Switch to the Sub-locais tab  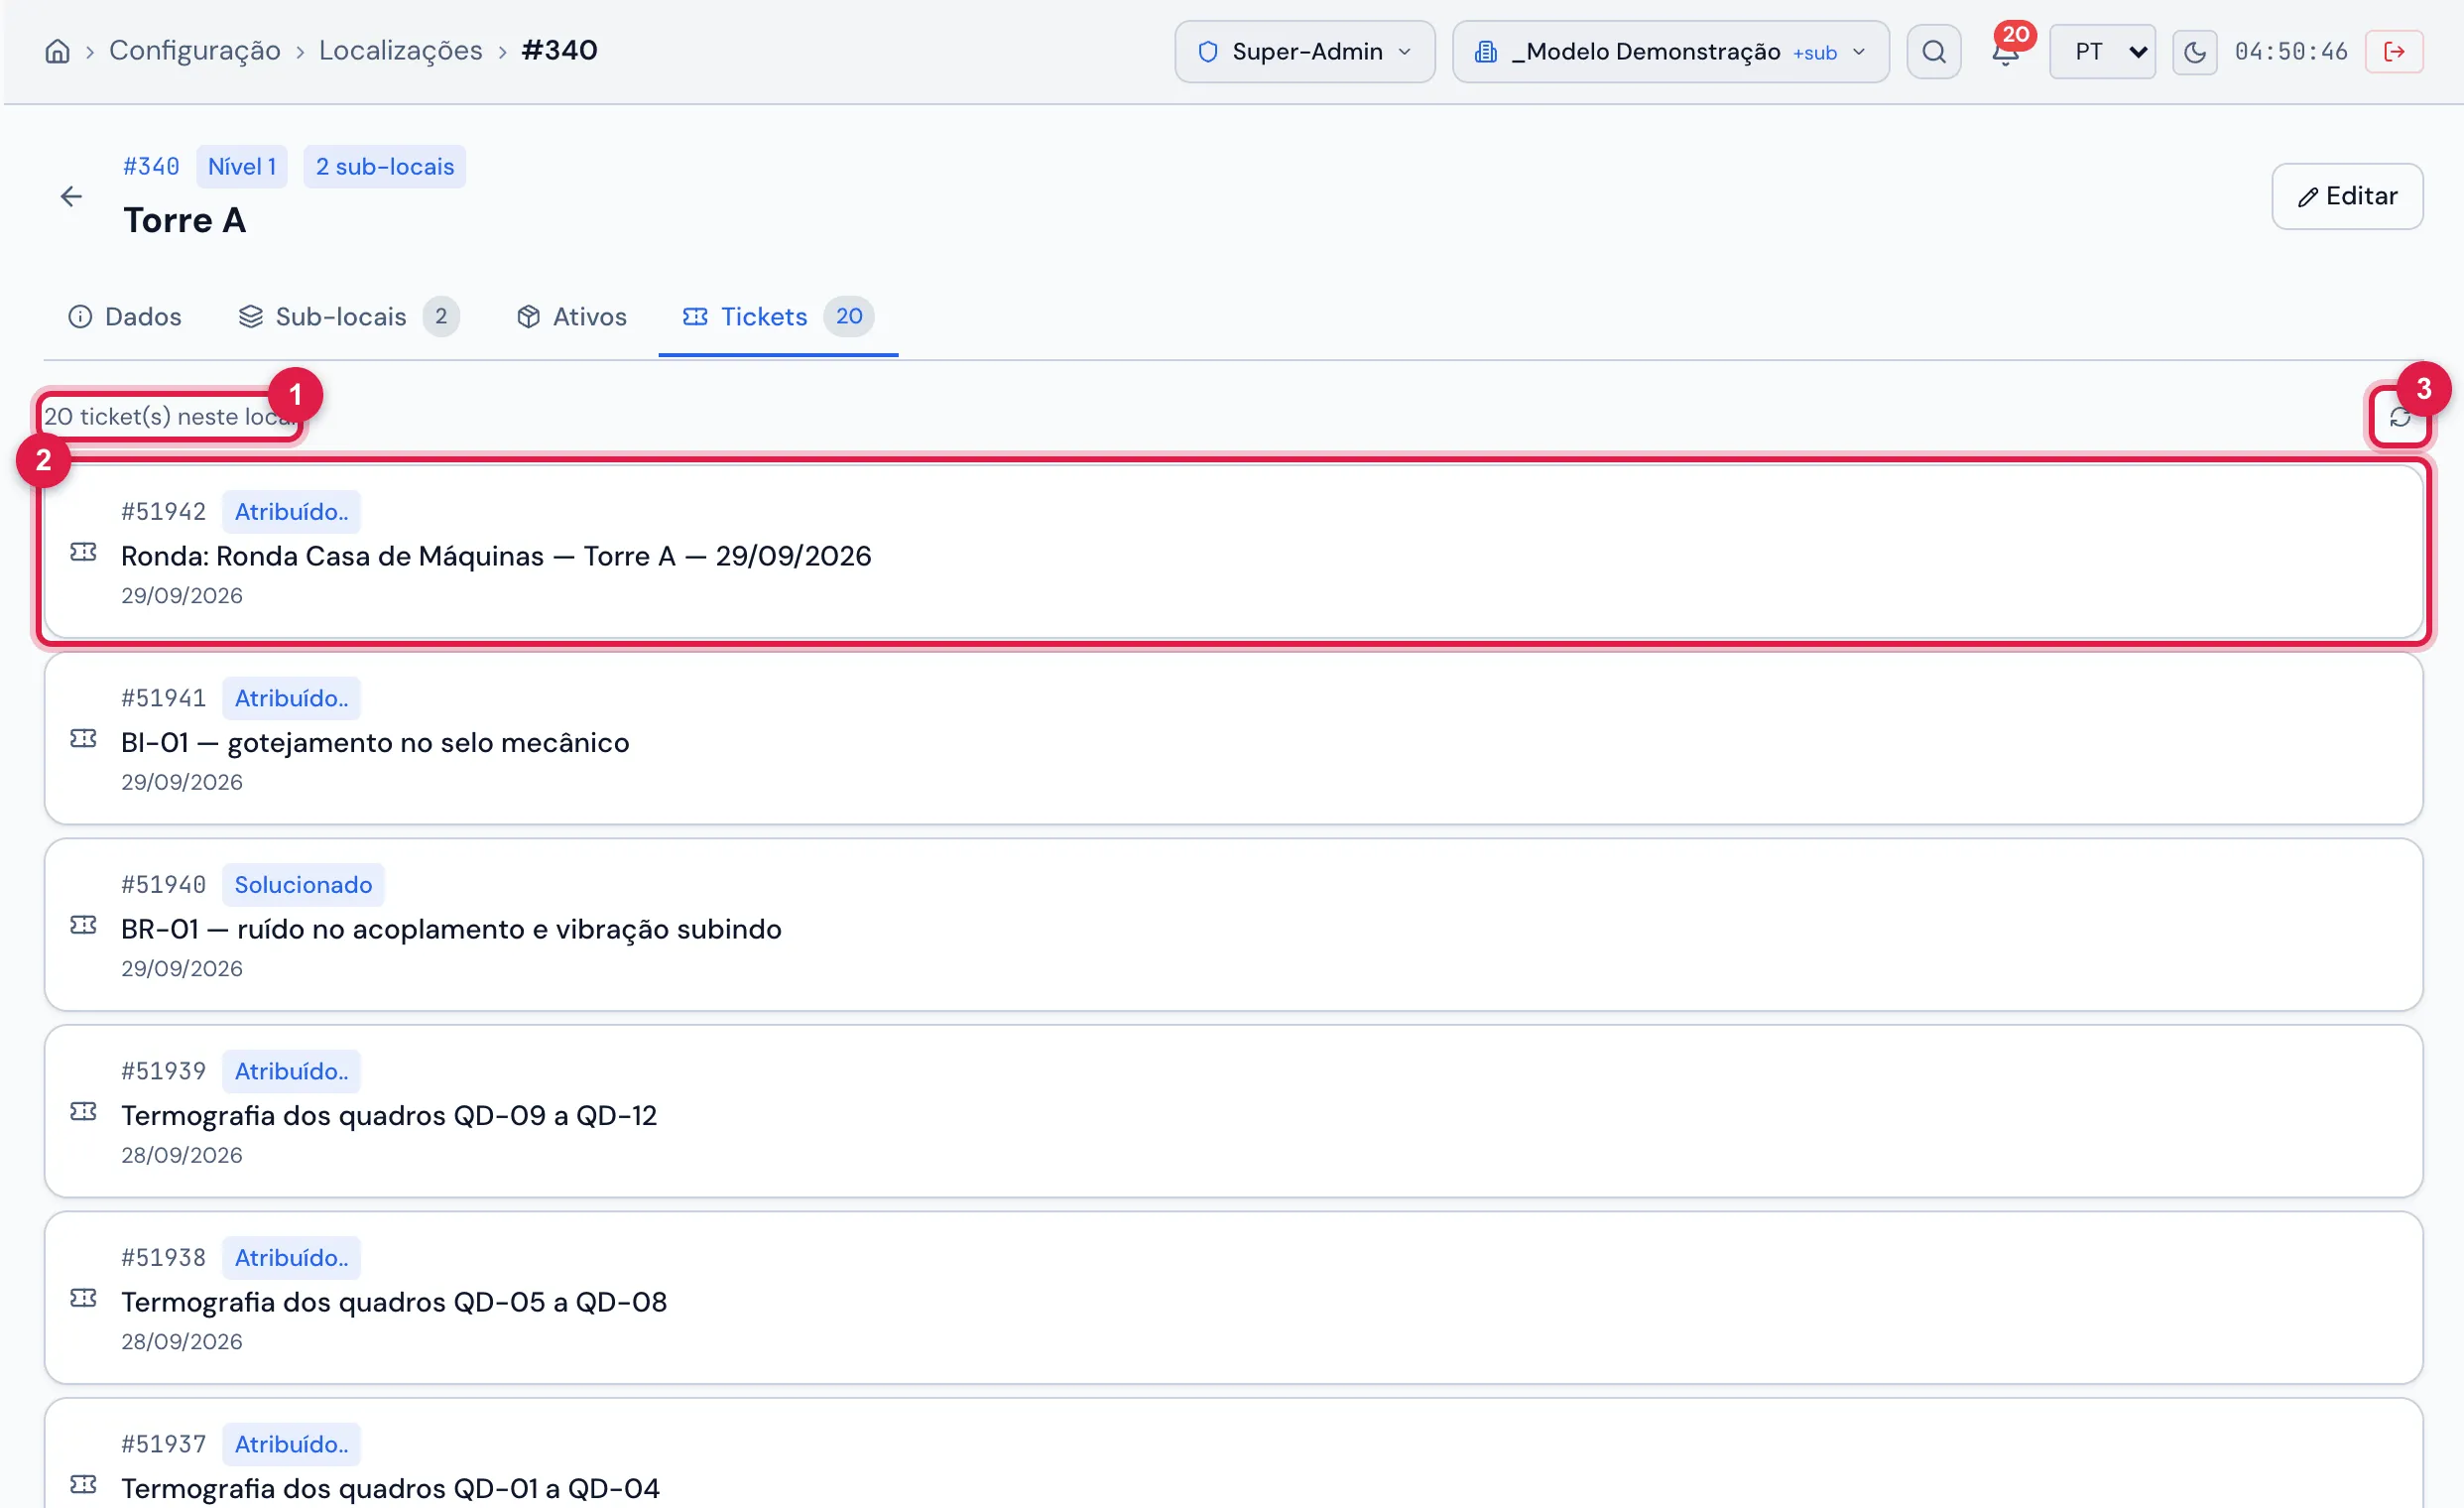[x=348, y=317]
